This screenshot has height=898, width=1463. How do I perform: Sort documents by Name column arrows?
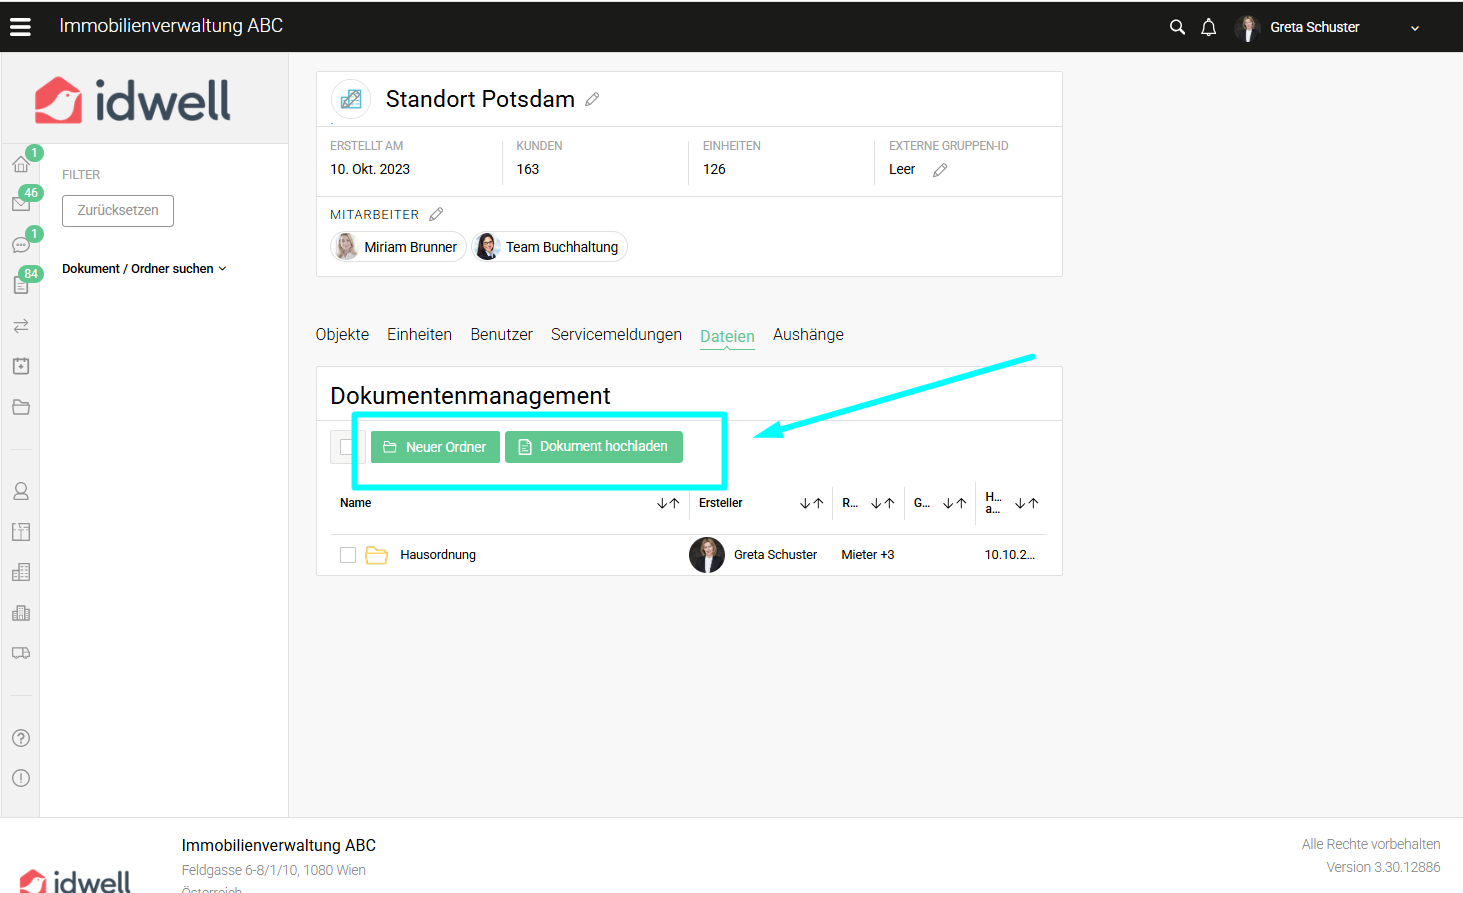[x=668, y=503]
